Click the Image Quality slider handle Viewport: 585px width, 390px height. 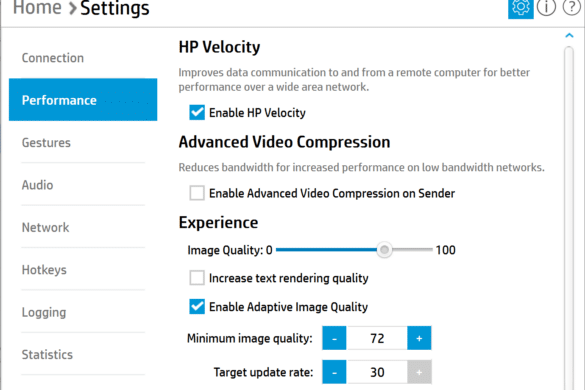point(384,249)
